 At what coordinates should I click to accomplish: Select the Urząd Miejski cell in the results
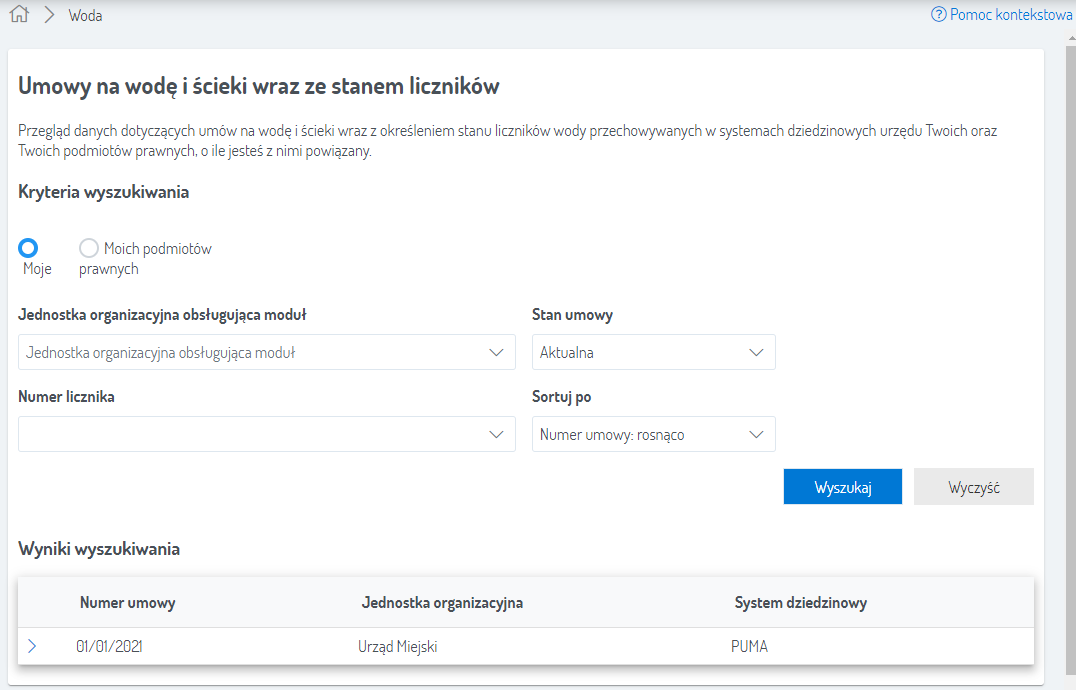coord(398,646)
